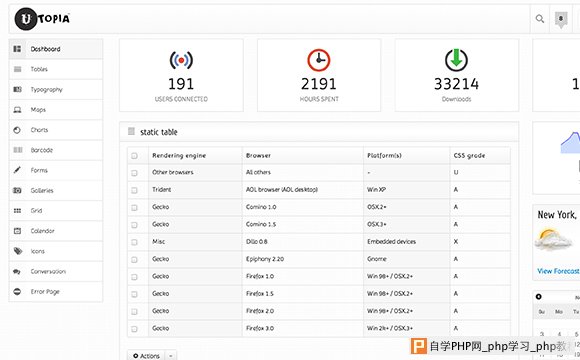The height and width of the screenshot is (360, 580).
Task: Click the hours spent clock icon
Action: (319, 60)
